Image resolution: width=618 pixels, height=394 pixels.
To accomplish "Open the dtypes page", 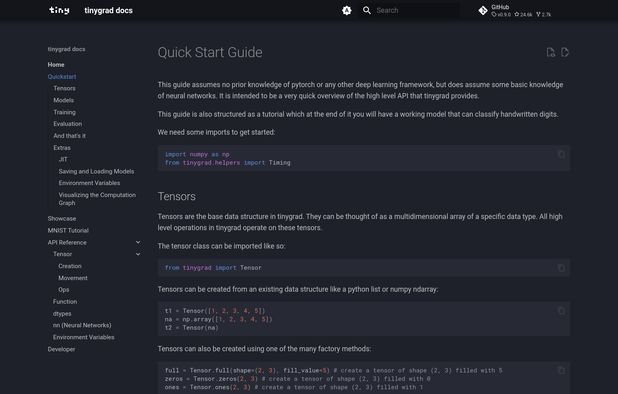I will coord(62,314).
